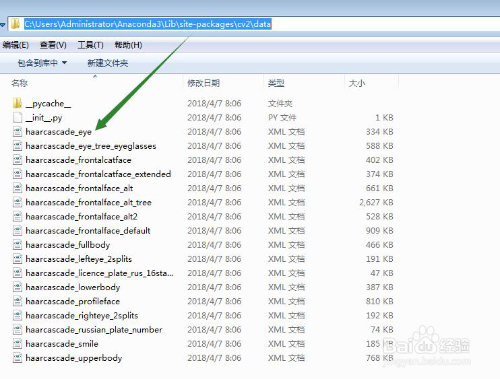This screenshot has height=379, width=500.
Task: Click the 文件夹 type cell
Action: coord(280,103)
